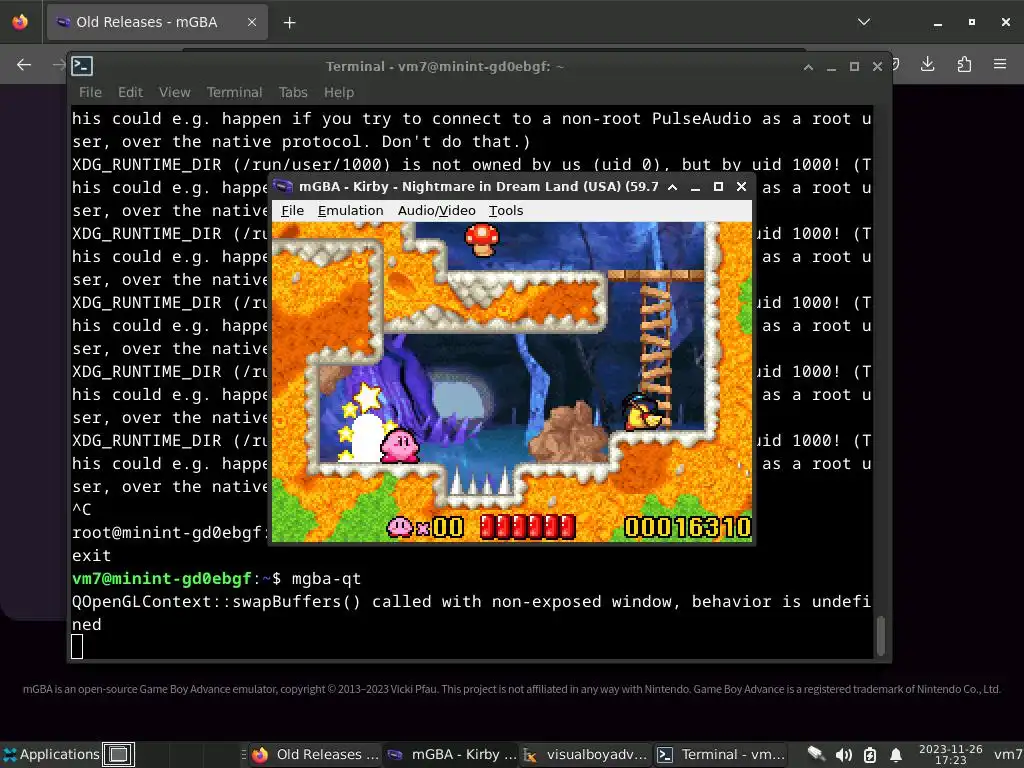Open Firefox extensions puzzle icon
Screen dimensions: 1024x768
point(964,64)
